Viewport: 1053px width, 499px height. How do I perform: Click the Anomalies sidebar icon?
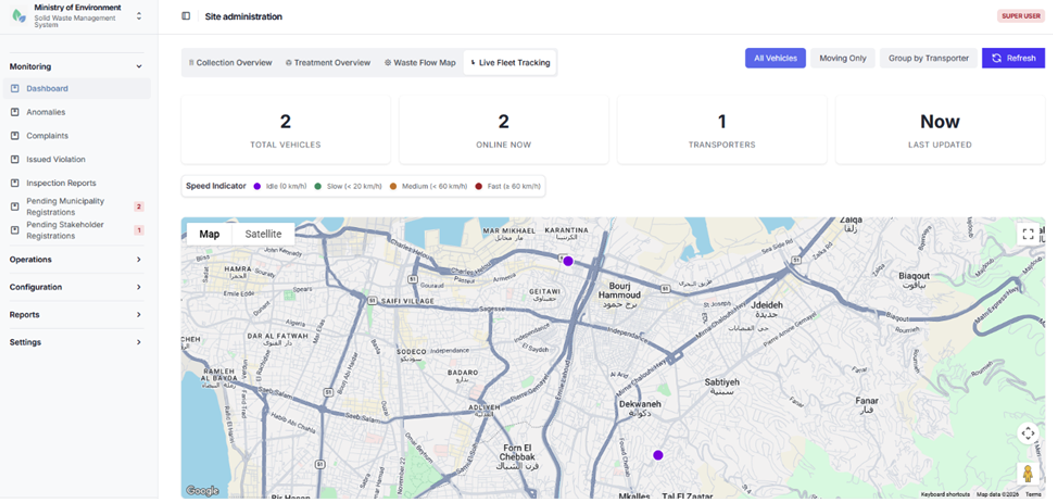15,112
